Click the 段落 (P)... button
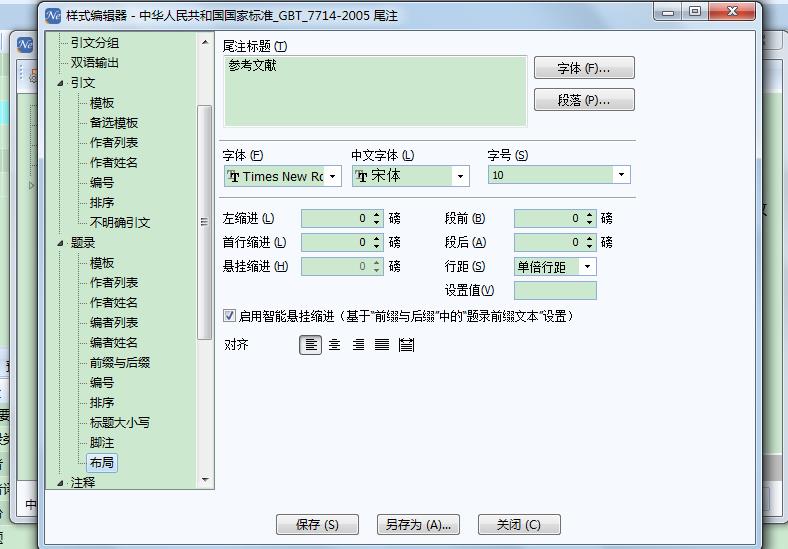This screenshot has height=549, width=788. (x=584, y=100)
